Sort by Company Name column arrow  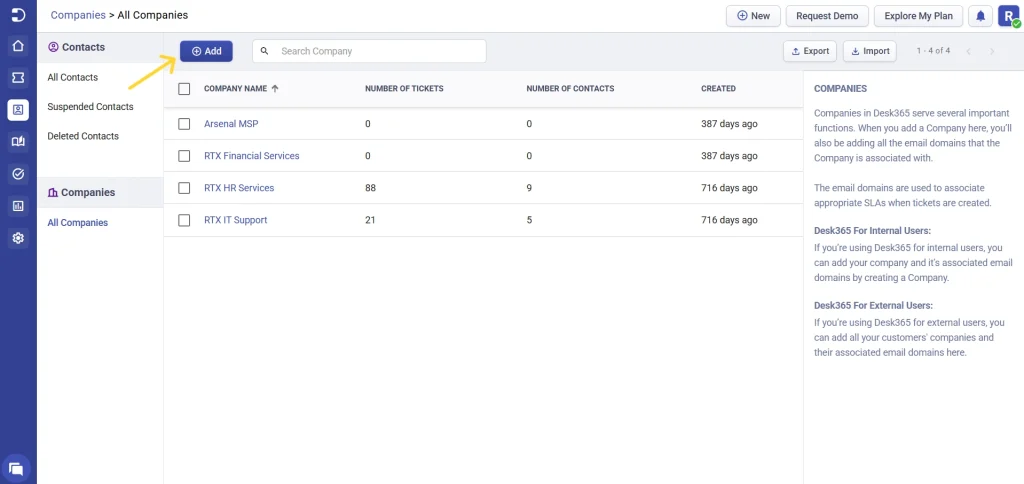(x=275, y=89)
